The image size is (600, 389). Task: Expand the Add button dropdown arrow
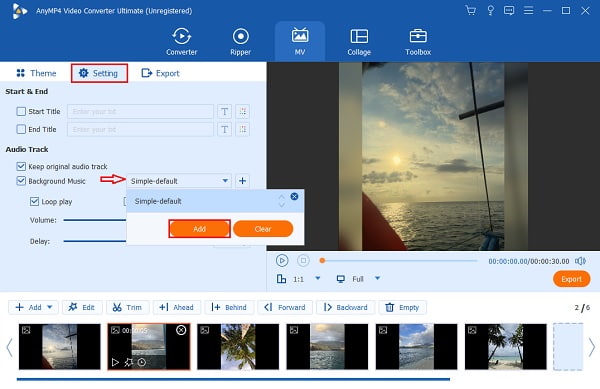(50, 307)
